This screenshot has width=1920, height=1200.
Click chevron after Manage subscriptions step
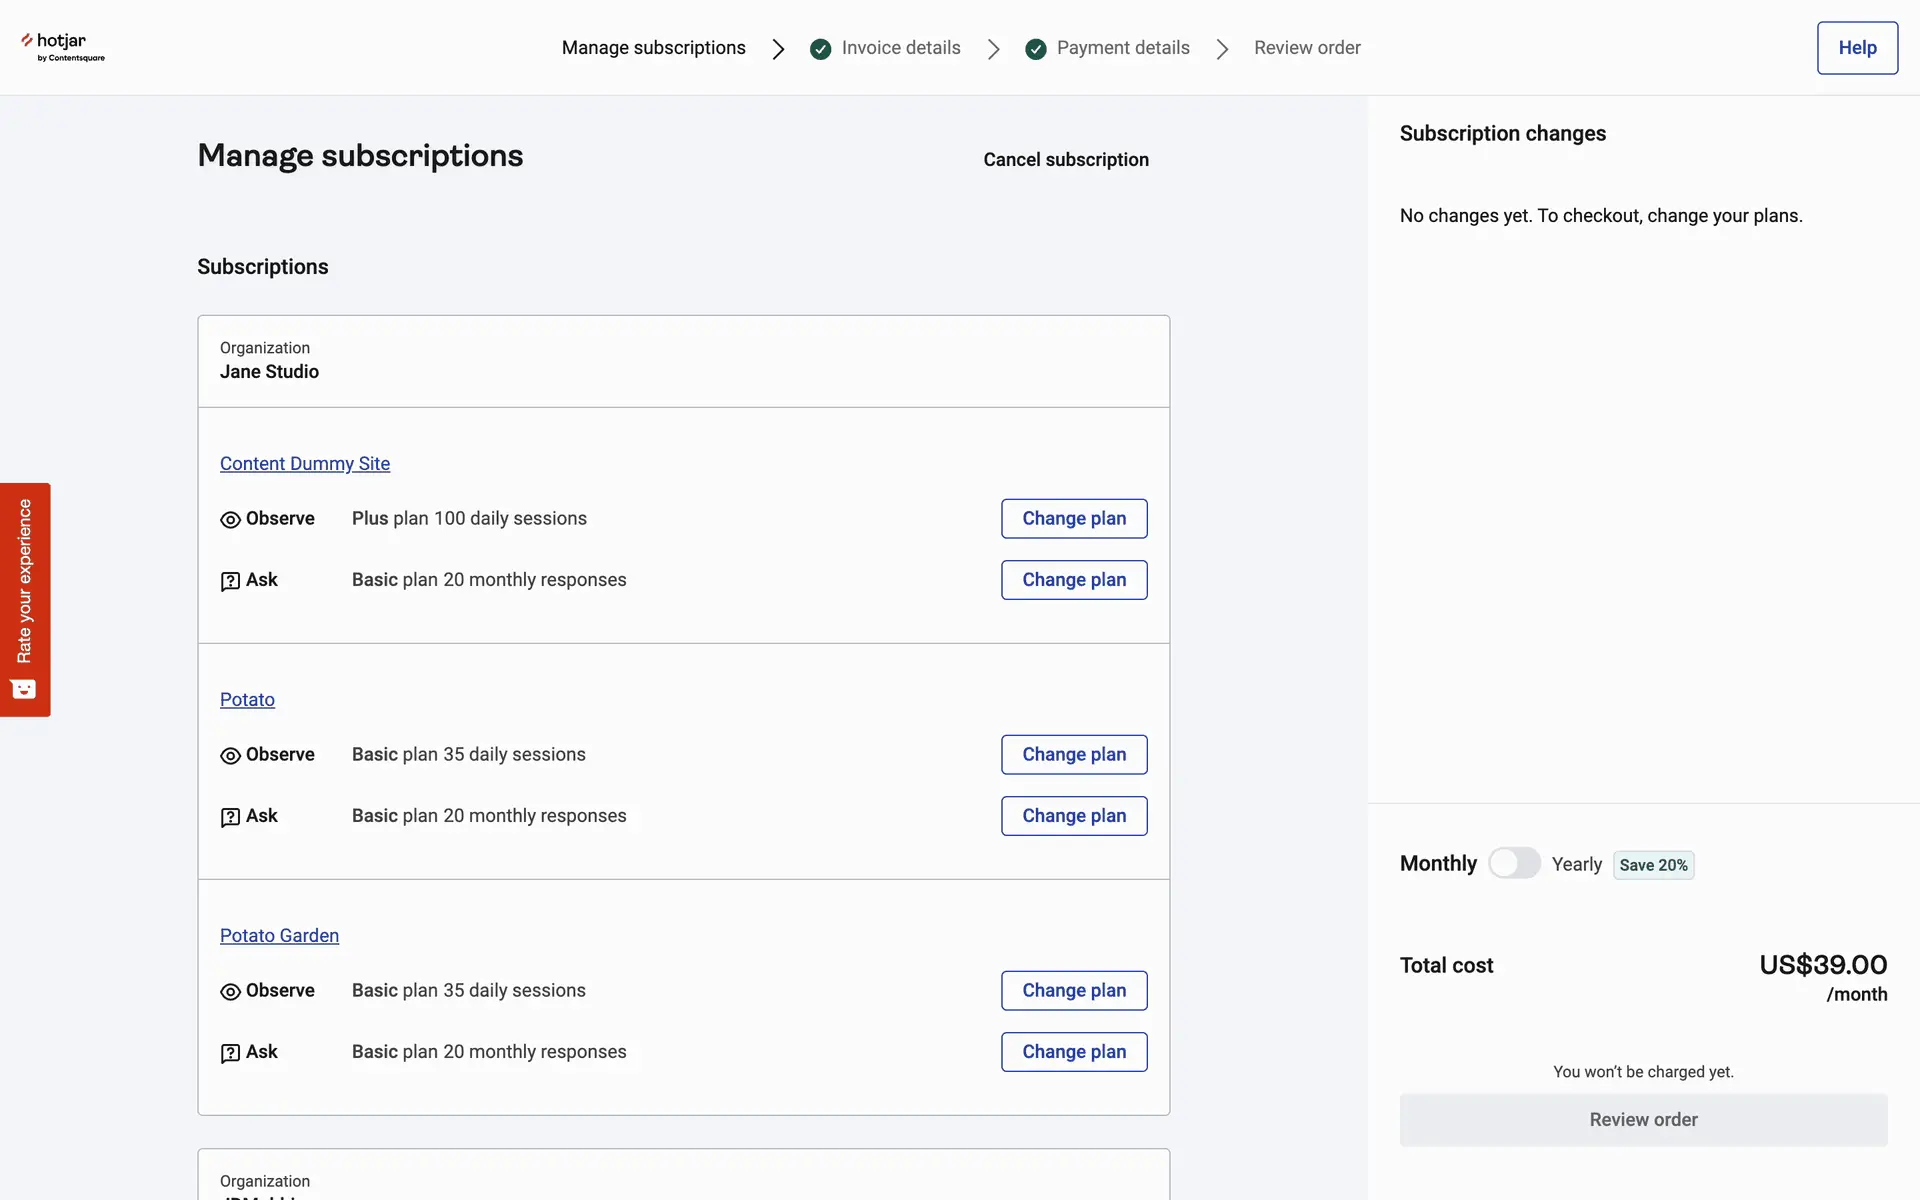778,49
